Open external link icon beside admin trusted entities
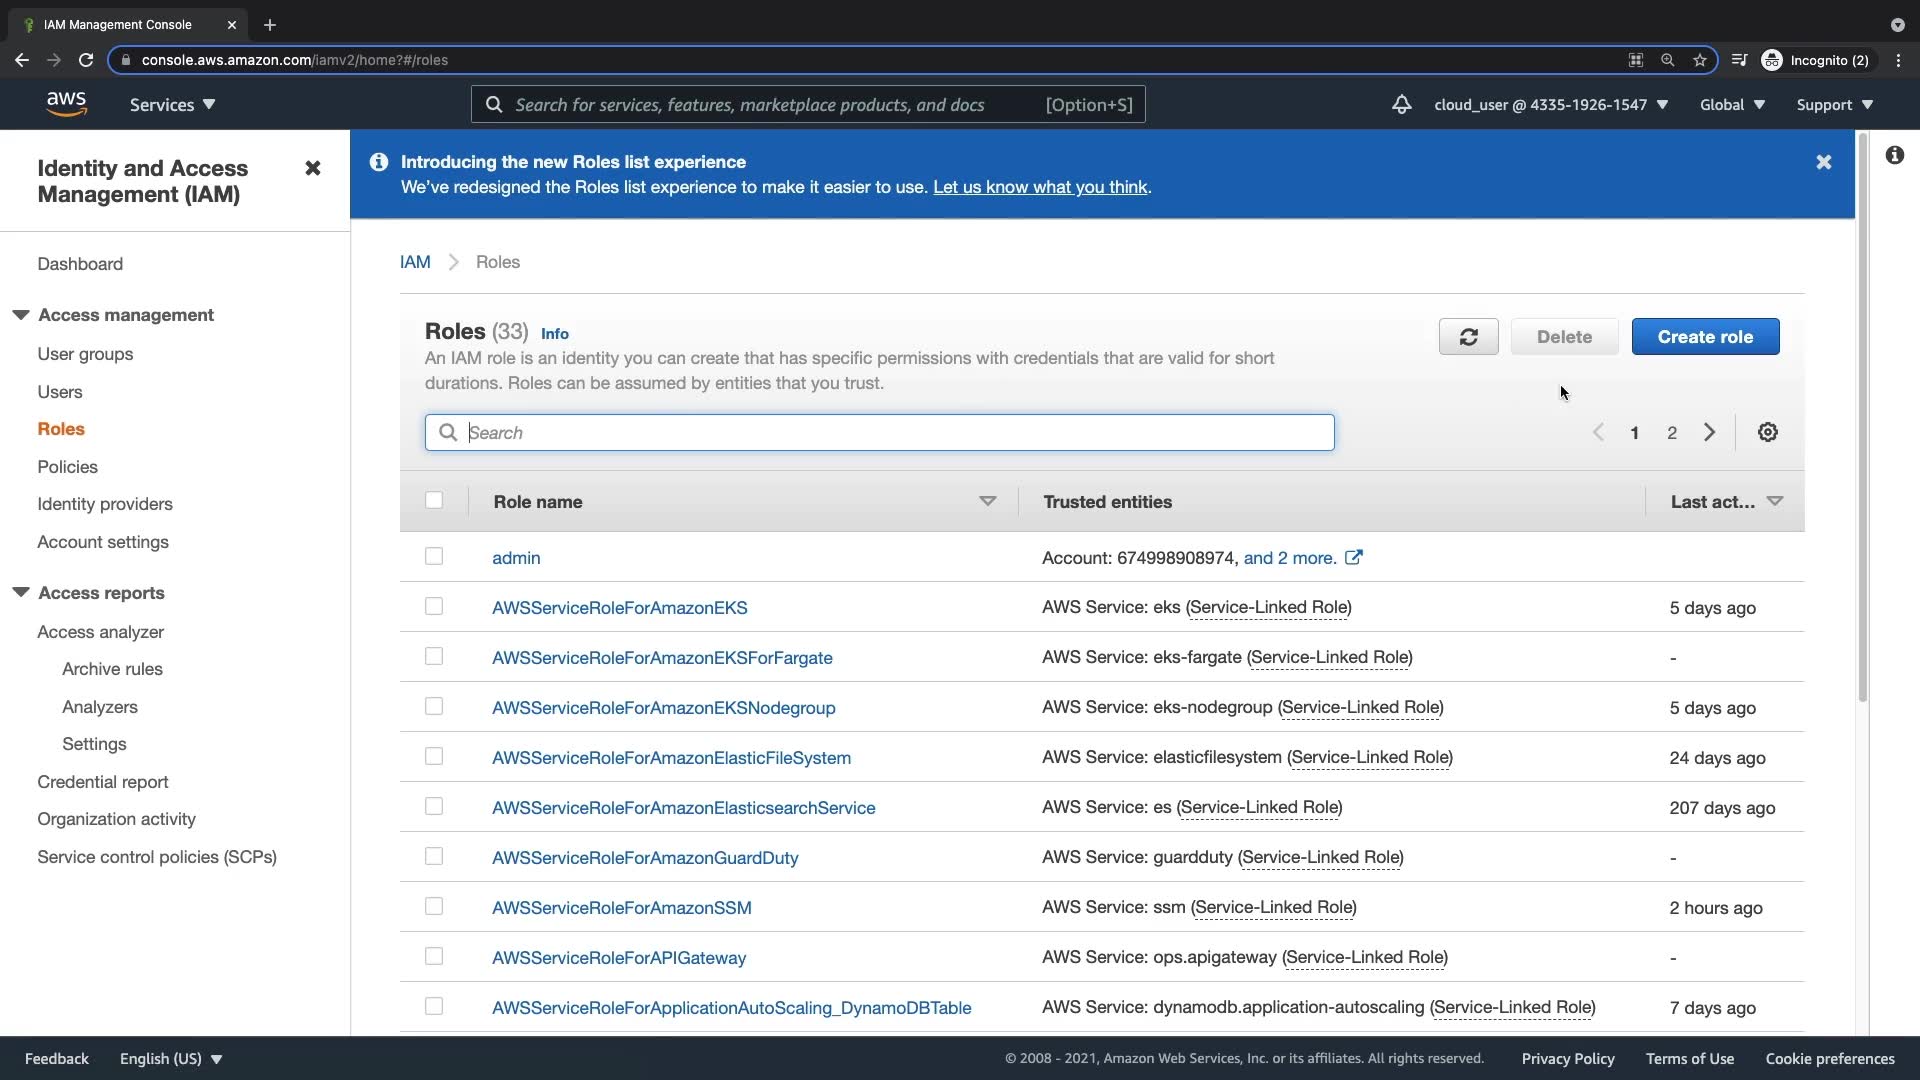This screenshot has height=1080, width=1920. [1353, 557]
